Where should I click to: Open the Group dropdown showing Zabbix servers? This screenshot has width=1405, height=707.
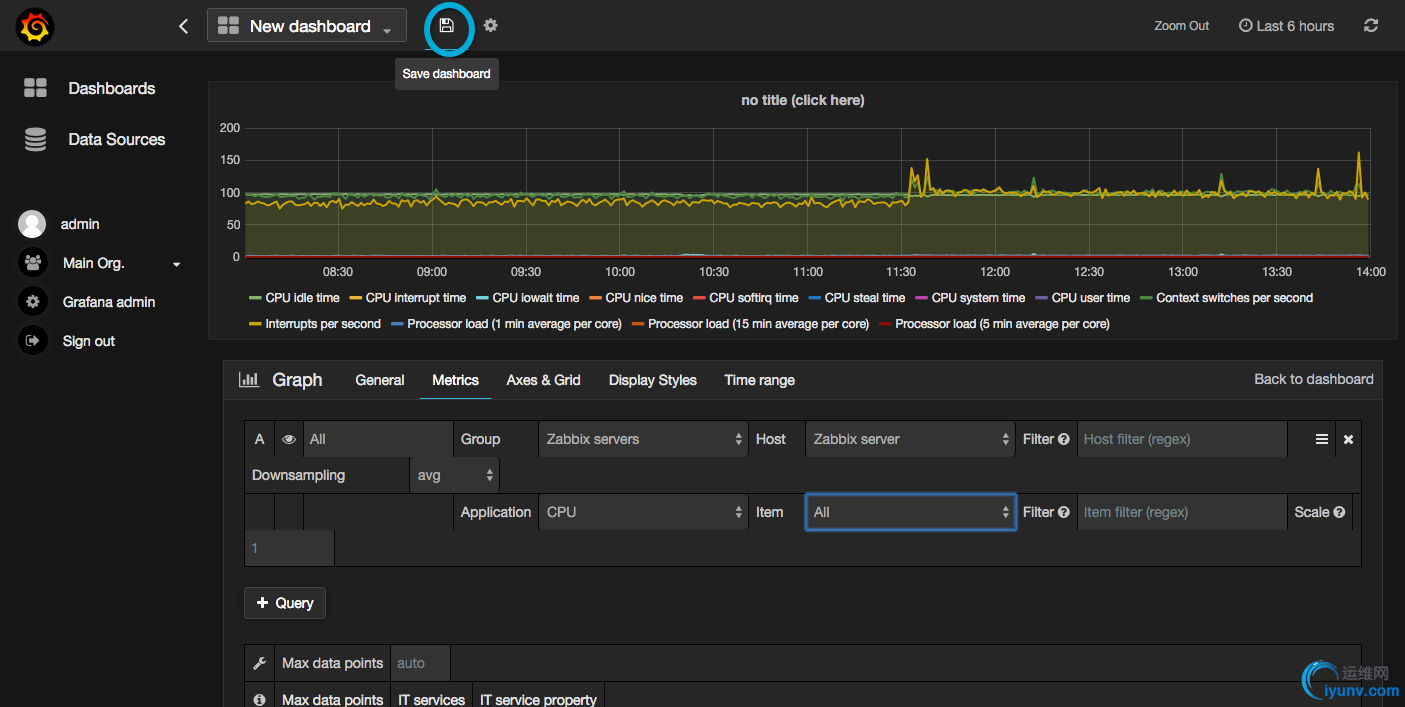coord(643,439)
